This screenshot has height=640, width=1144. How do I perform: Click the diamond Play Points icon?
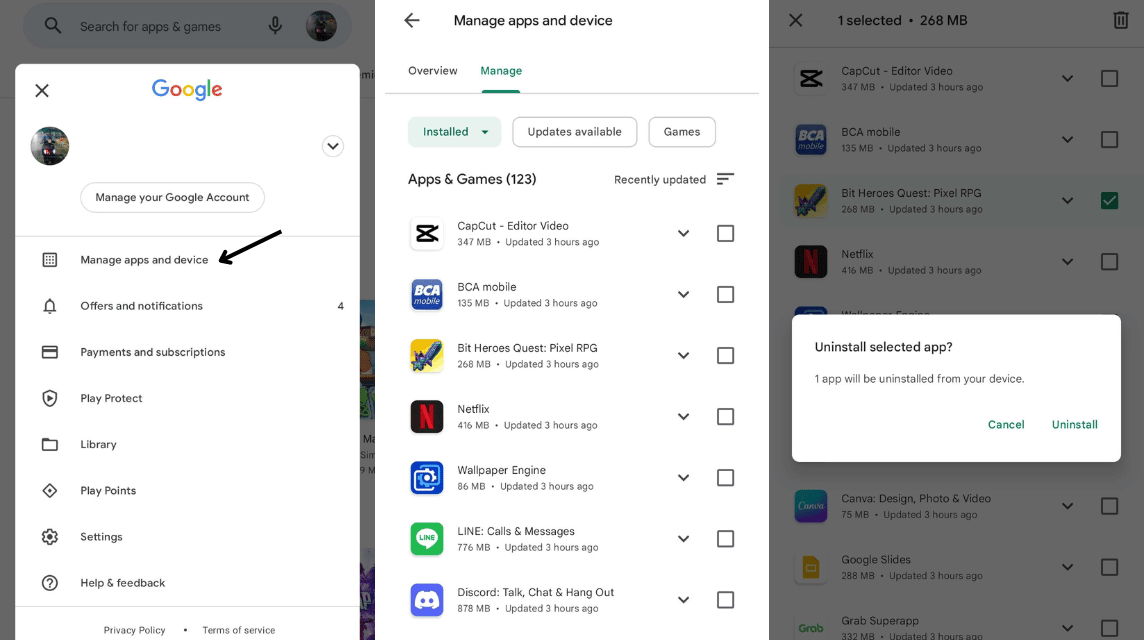50,490
